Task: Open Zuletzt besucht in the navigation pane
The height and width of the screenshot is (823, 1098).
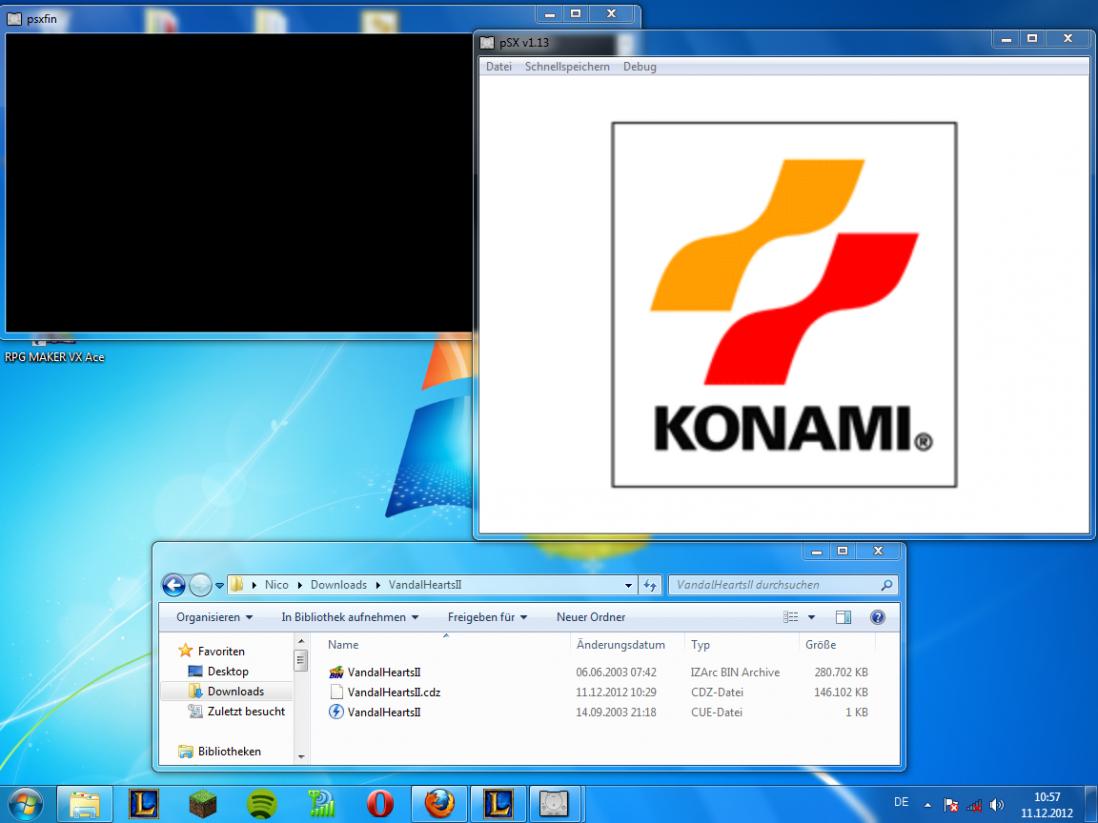Action: pyautogui.click(x=246, y=711)
